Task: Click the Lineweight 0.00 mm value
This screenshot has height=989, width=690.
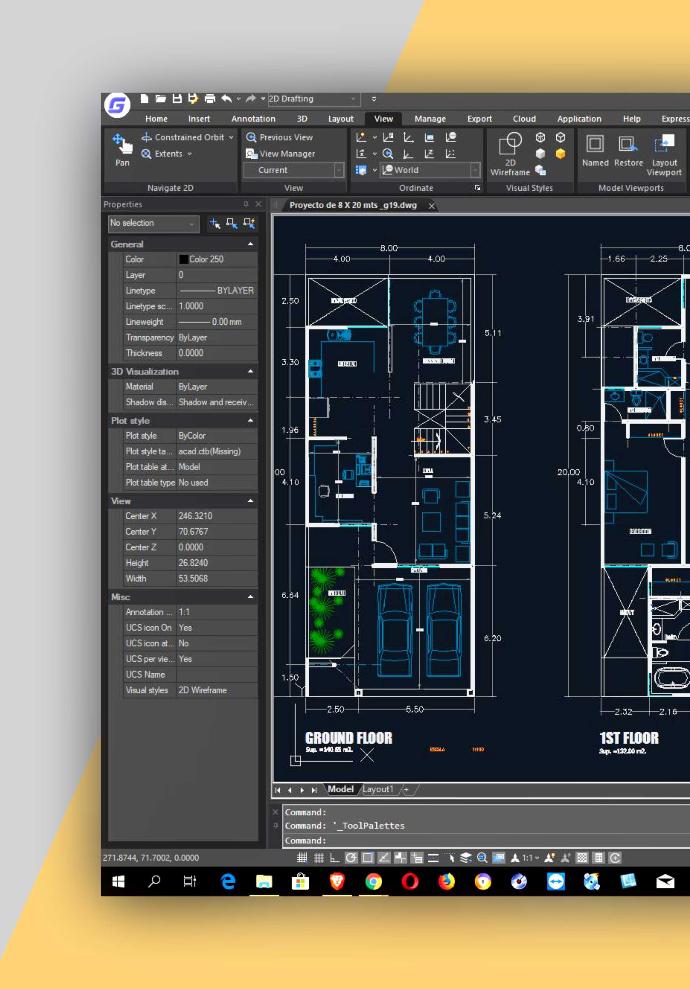Action: coord(216,322)
